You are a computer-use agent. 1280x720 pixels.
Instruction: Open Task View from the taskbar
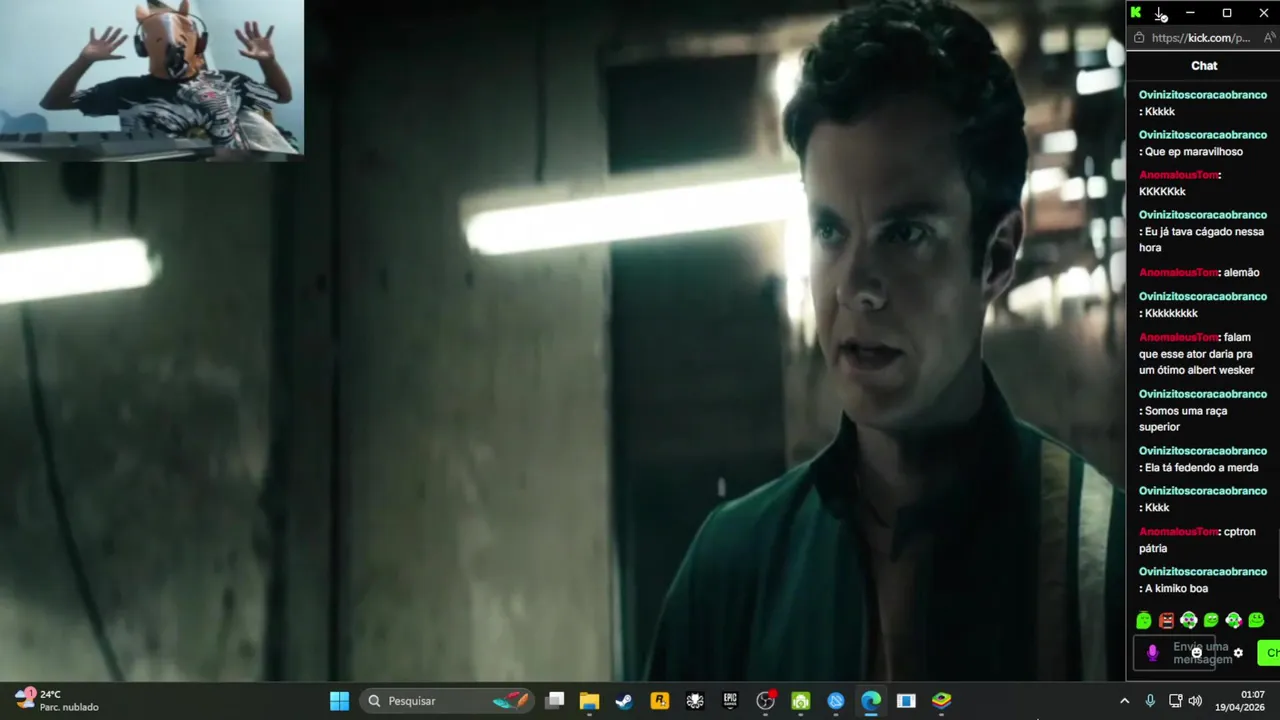coord(555,701)
